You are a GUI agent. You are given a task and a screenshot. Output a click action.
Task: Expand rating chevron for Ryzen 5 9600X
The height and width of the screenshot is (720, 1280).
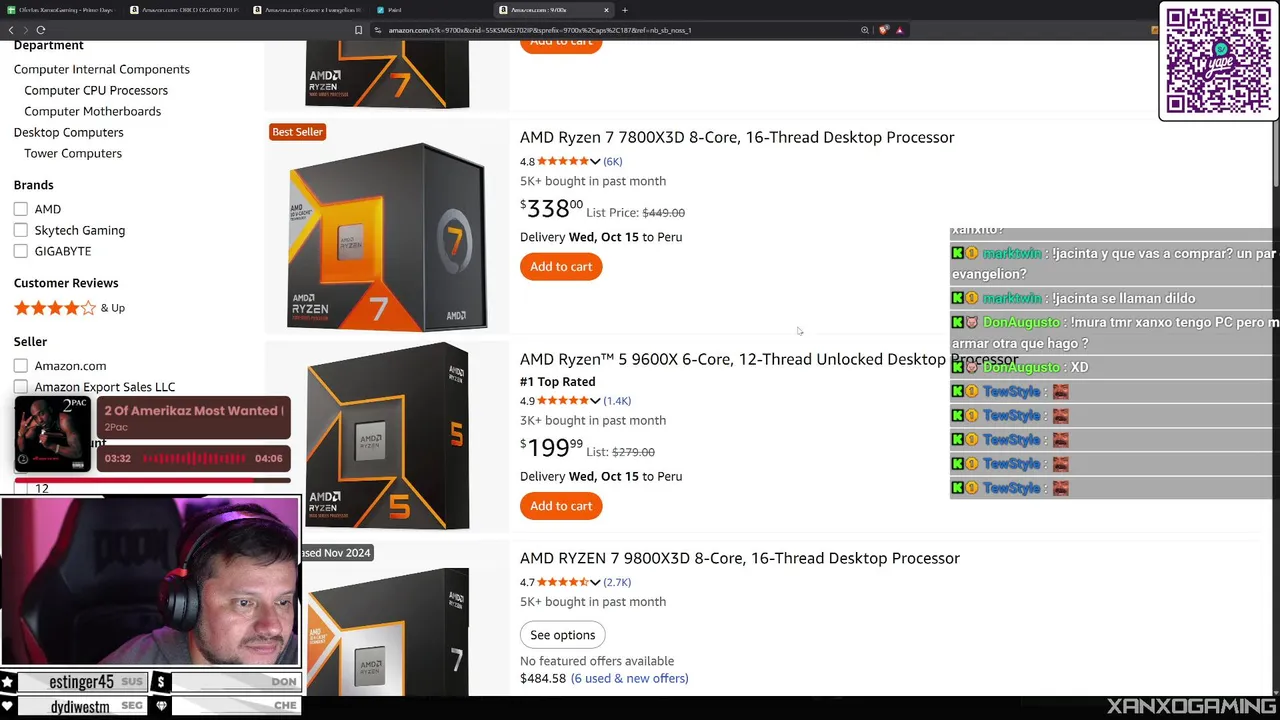click(595, 401)
